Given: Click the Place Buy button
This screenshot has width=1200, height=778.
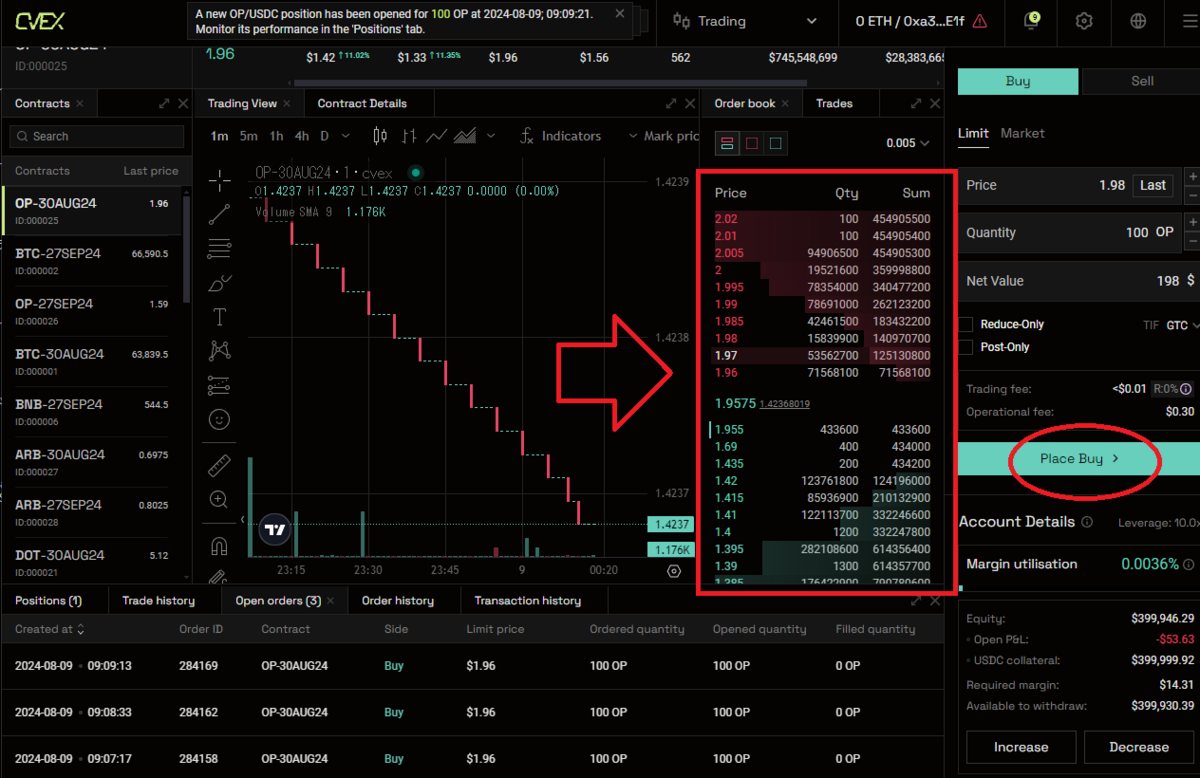Looking at the screenshot, I should tap(1078, 458).
